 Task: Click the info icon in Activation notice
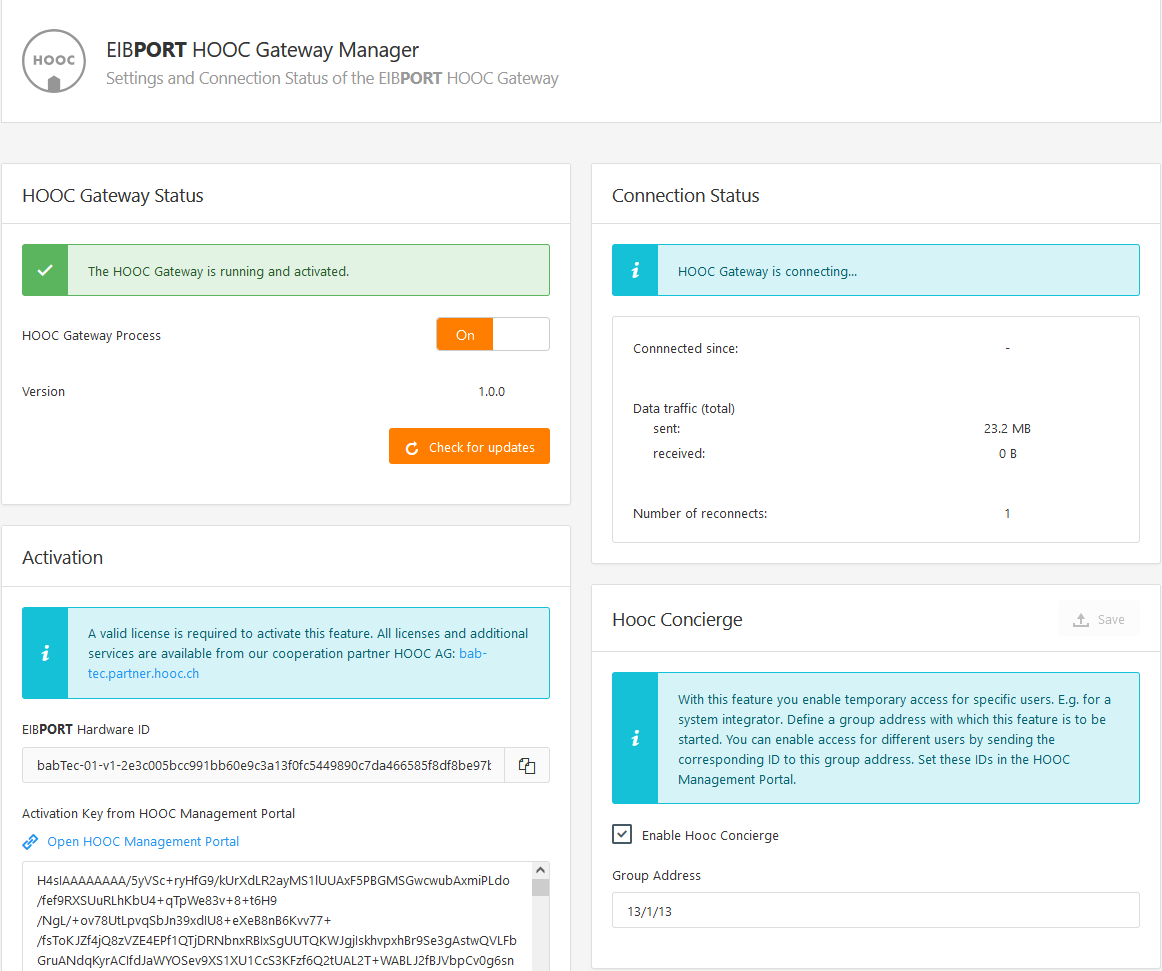point(45,653)
